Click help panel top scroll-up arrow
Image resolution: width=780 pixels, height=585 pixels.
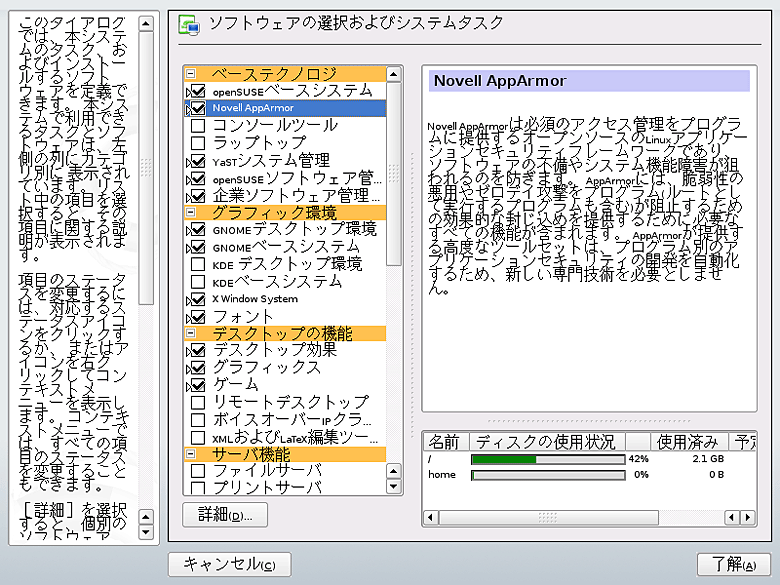[x=146, y=23]
